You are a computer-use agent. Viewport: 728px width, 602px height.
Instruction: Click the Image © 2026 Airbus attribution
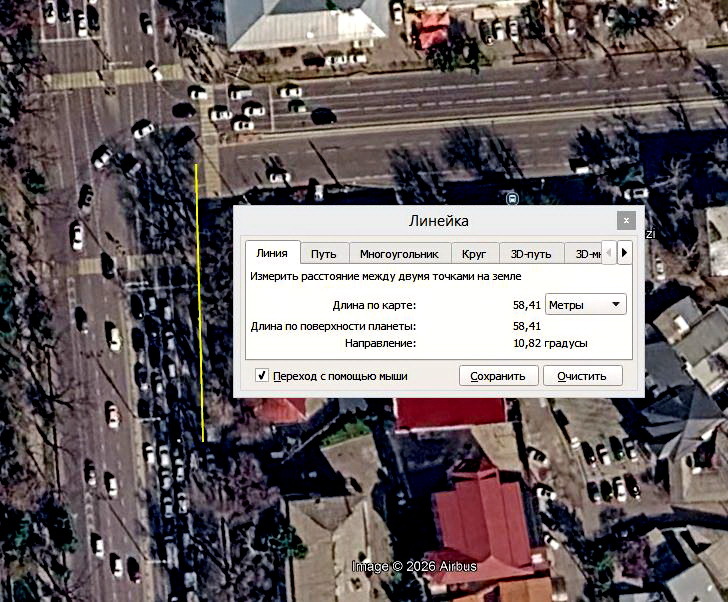pos(414,566)
